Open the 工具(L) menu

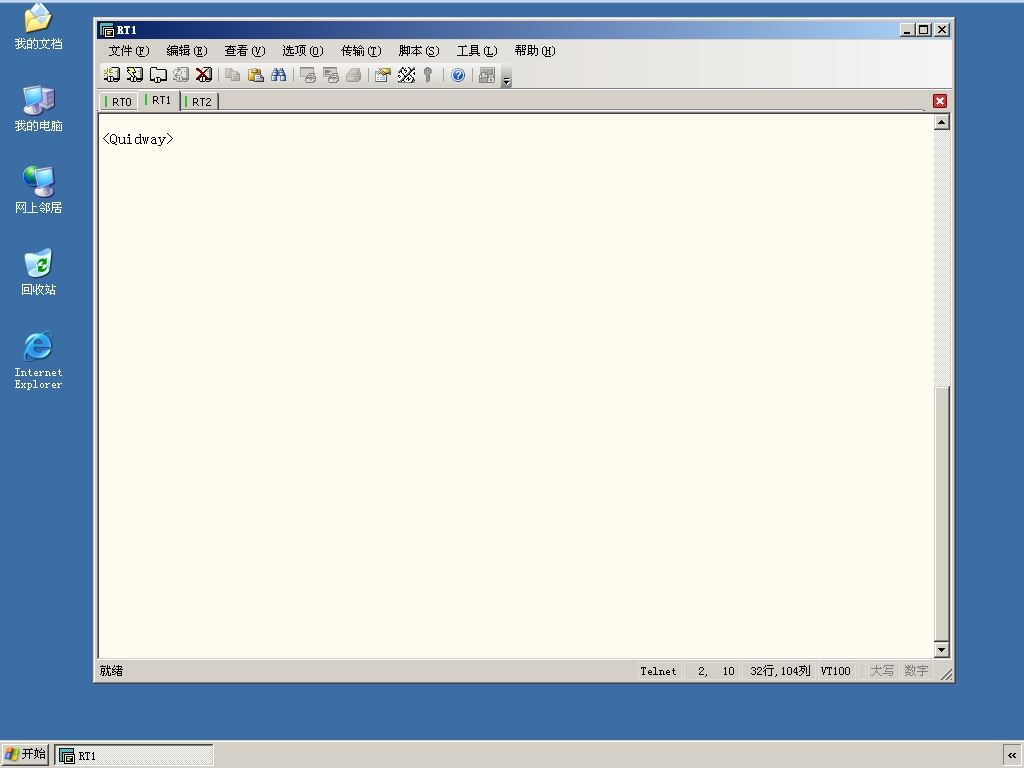(x=477, y=51)
